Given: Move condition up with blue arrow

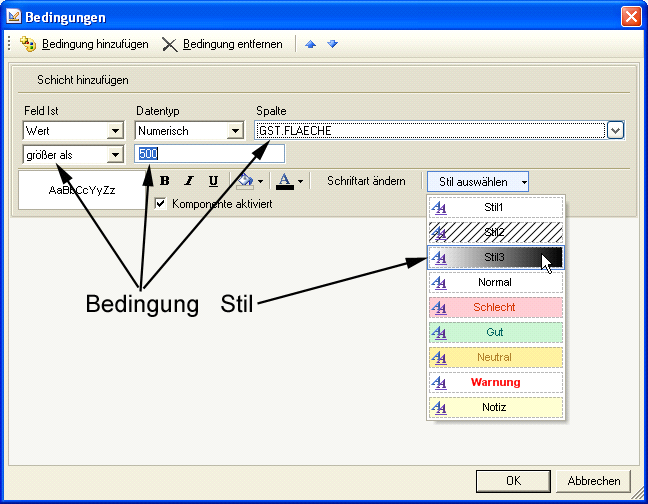Looking at the screenshot, I should [x=310, y=44].
